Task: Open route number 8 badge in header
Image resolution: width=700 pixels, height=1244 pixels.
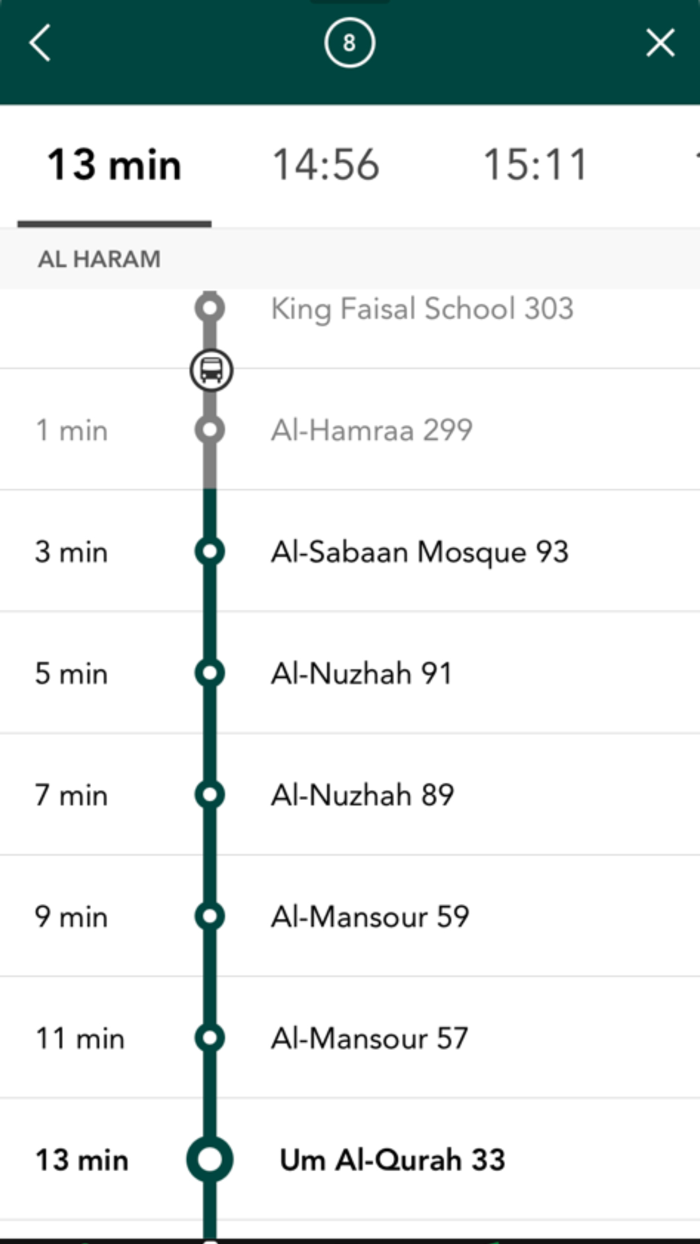Action: pos(349,43)
